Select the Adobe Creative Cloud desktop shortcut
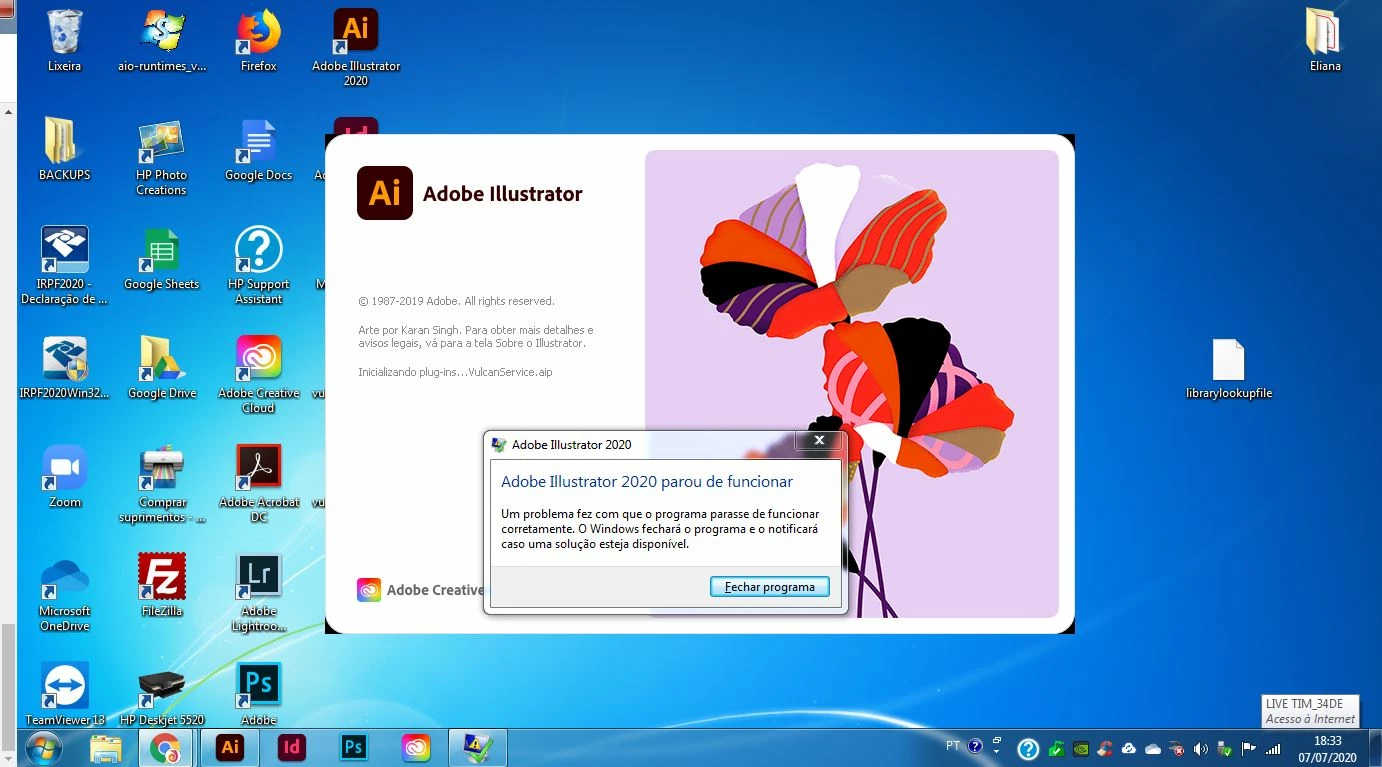This screenshot has height=767, width=1382. pos(259,375)
